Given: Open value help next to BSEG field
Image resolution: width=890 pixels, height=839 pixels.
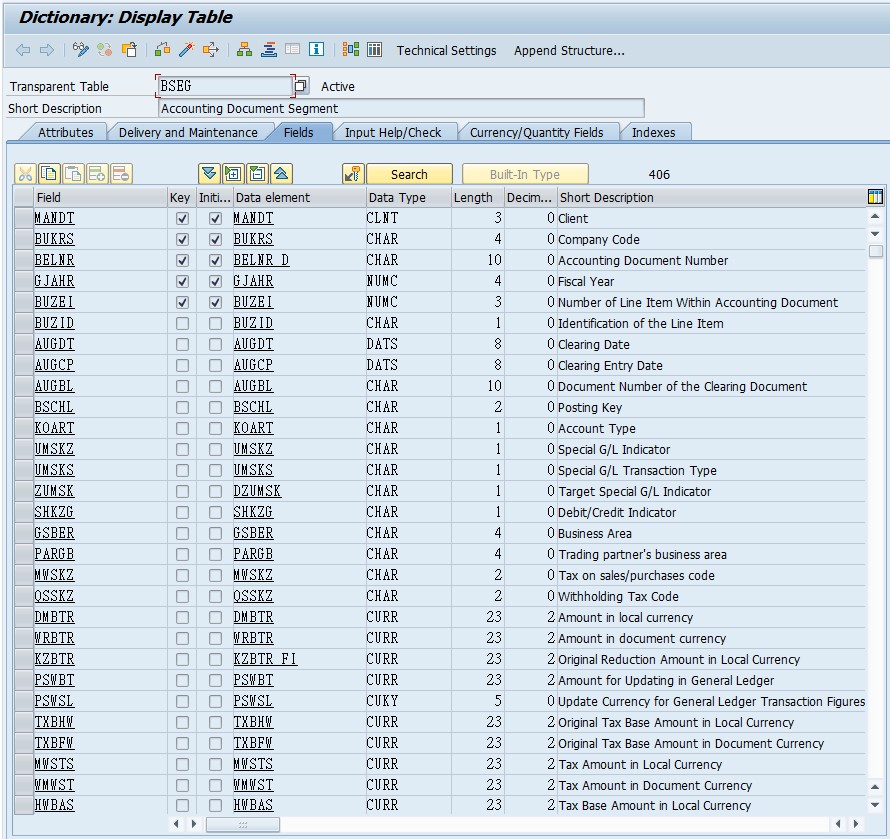Looking at the screenshot, I should pos(301,86).
